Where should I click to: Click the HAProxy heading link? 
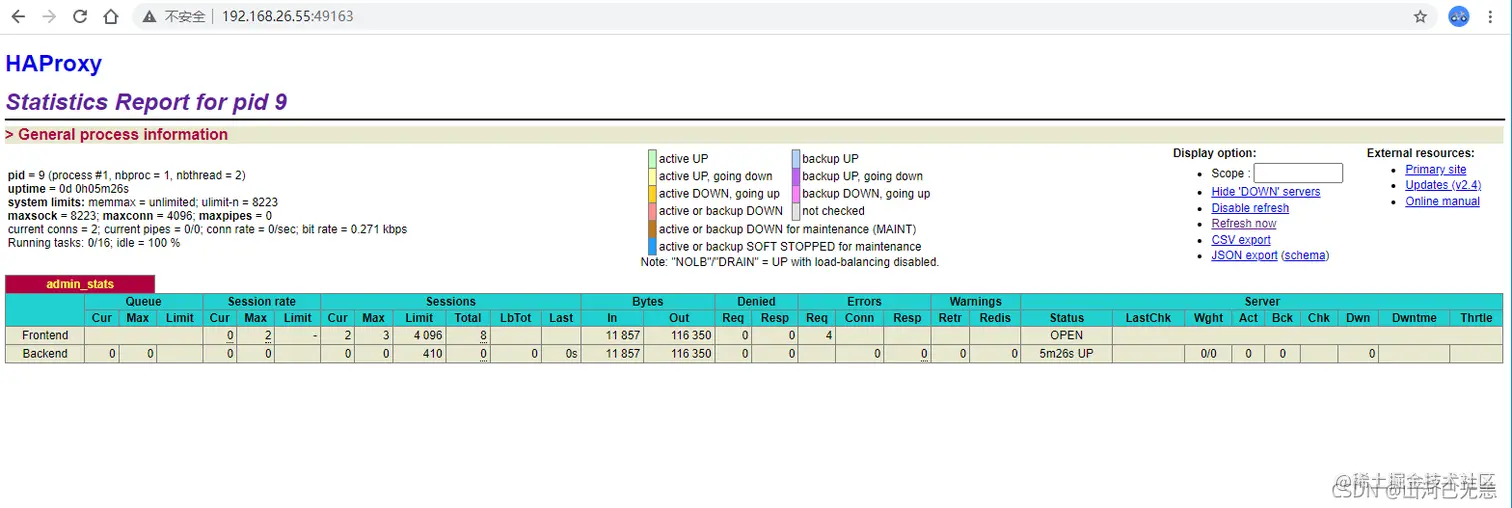point(54,64)
